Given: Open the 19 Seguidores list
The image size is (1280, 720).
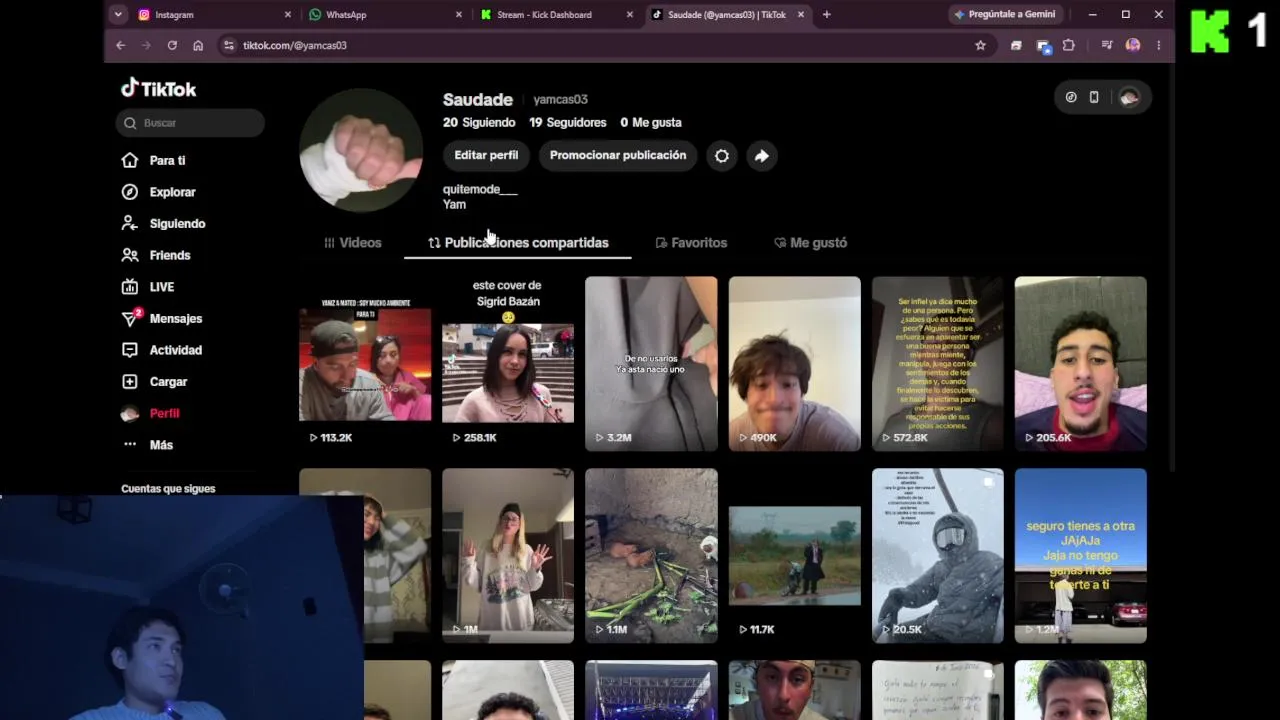Looking at the screenshot, I should pyautogui.click(x=568, y=122).
